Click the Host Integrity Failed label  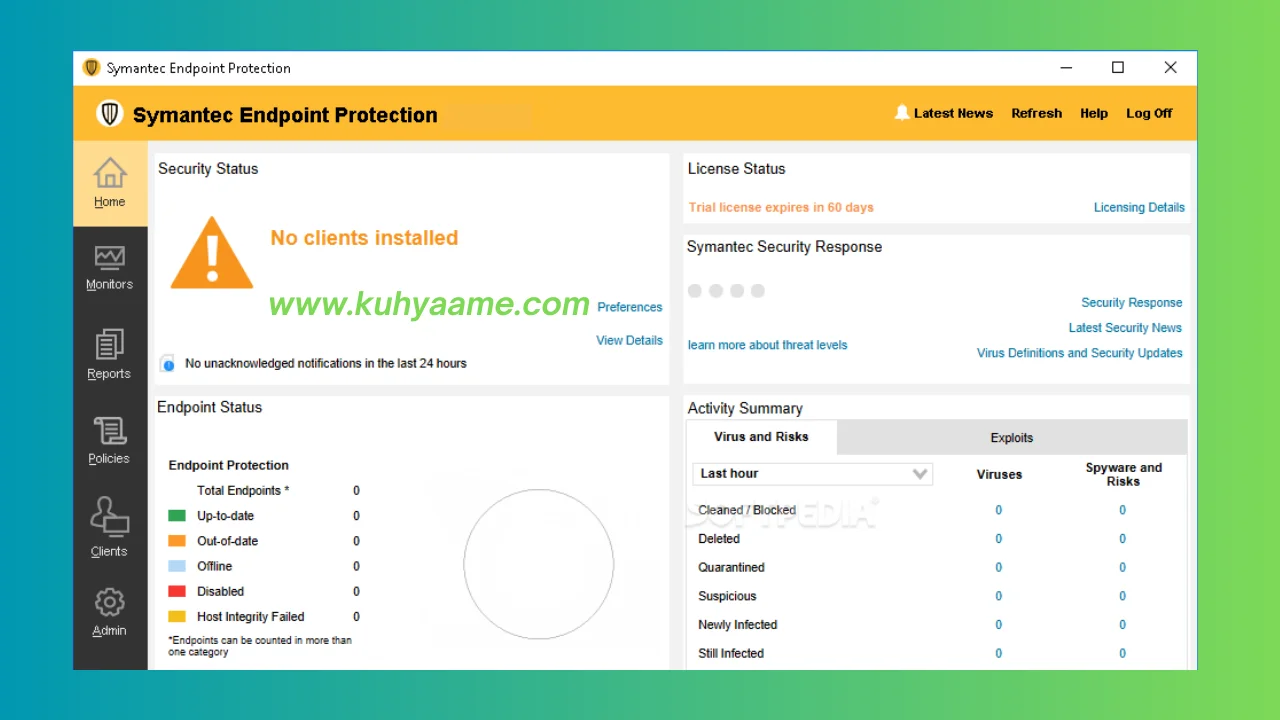click(x=250, y=617)
